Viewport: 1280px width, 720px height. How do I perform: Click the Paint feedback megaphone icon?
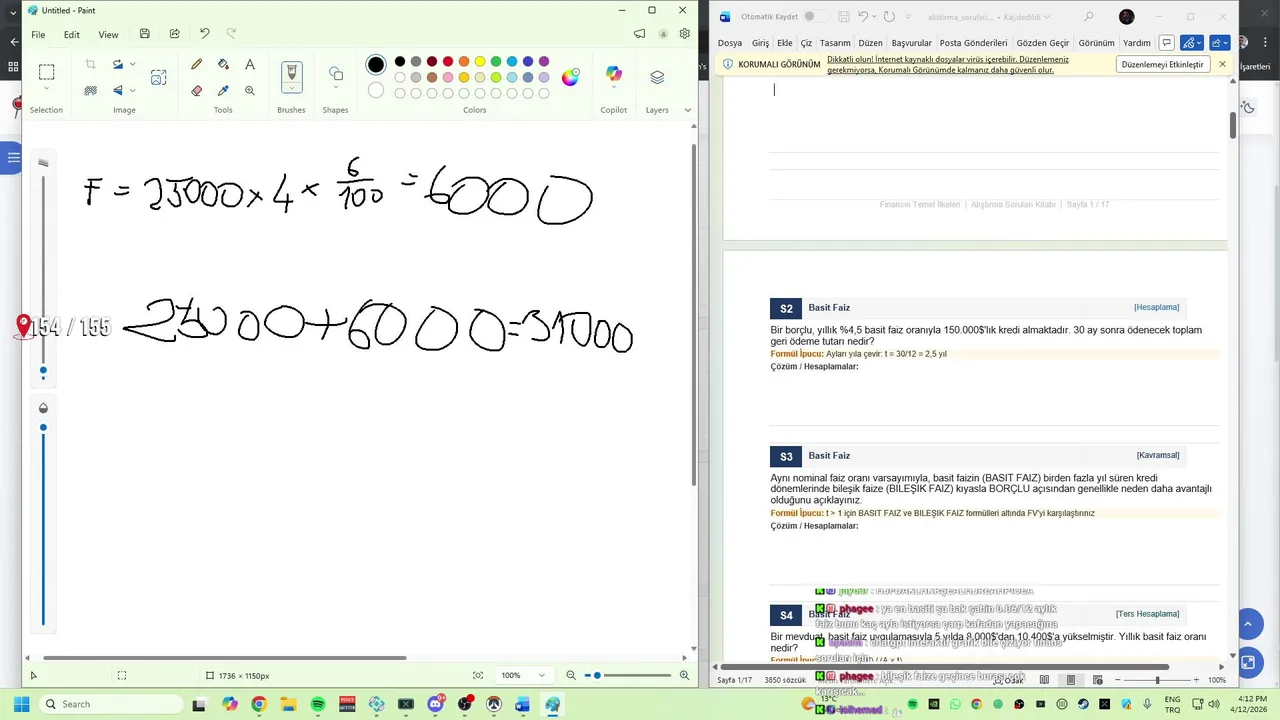tap(639, 34)
